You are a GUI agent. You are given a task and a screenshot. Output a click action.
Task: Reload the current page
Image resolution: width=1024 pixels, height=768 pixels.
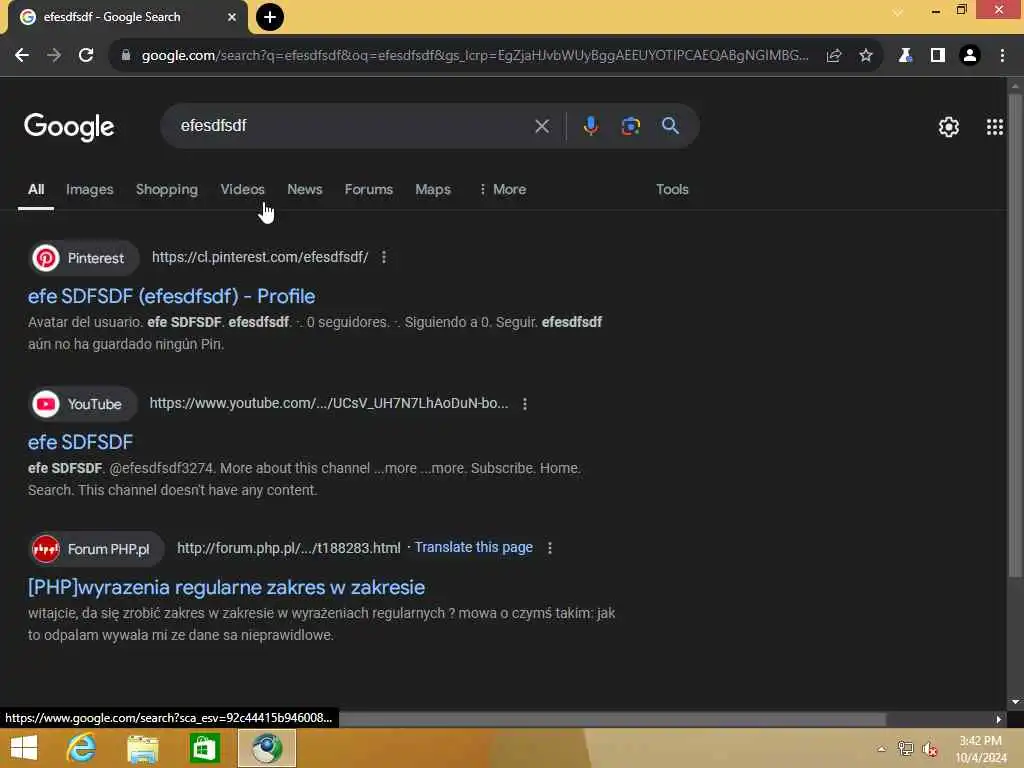point(86,56)
